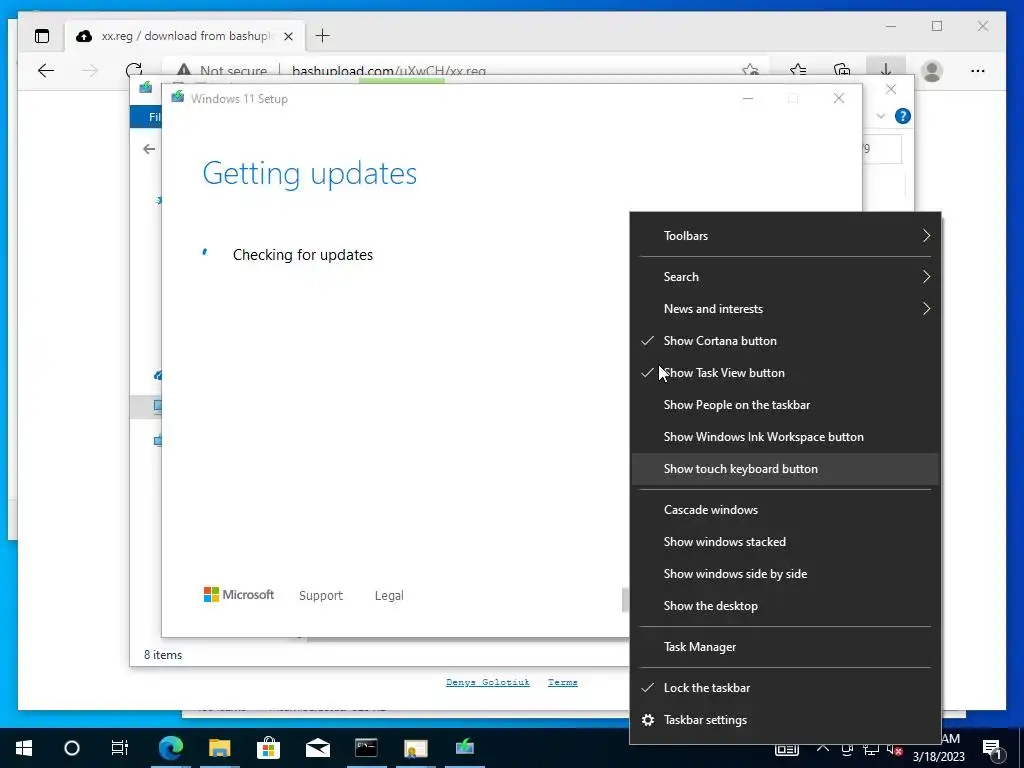Click the '8 items' status text
Viewport: 1024px width, 768px height.
[163, 655]
